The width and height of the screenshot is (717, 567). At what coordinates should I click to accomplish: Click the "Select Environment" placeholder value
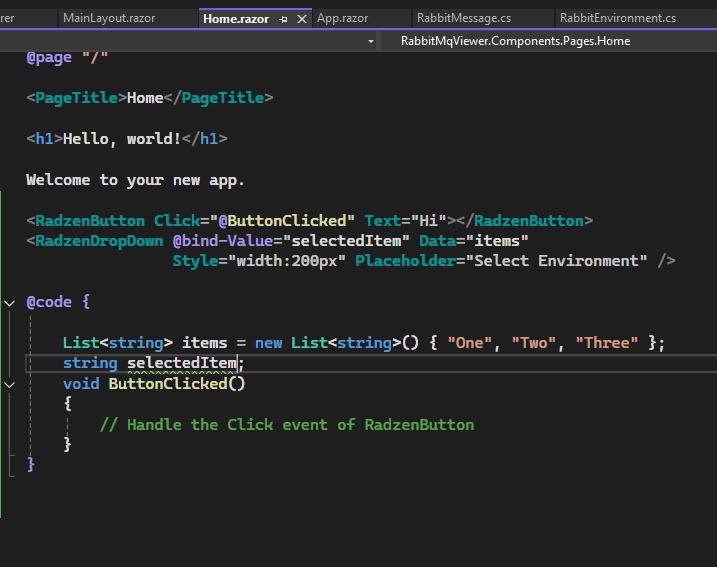[x=561, y=261]
